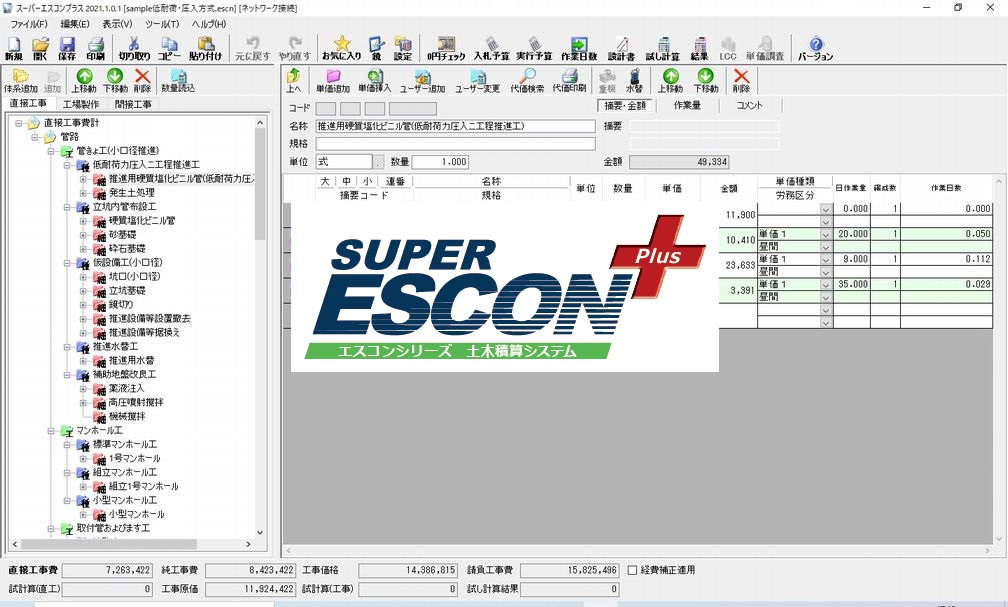Copy with the コピー icon

(x=169, y=49)
